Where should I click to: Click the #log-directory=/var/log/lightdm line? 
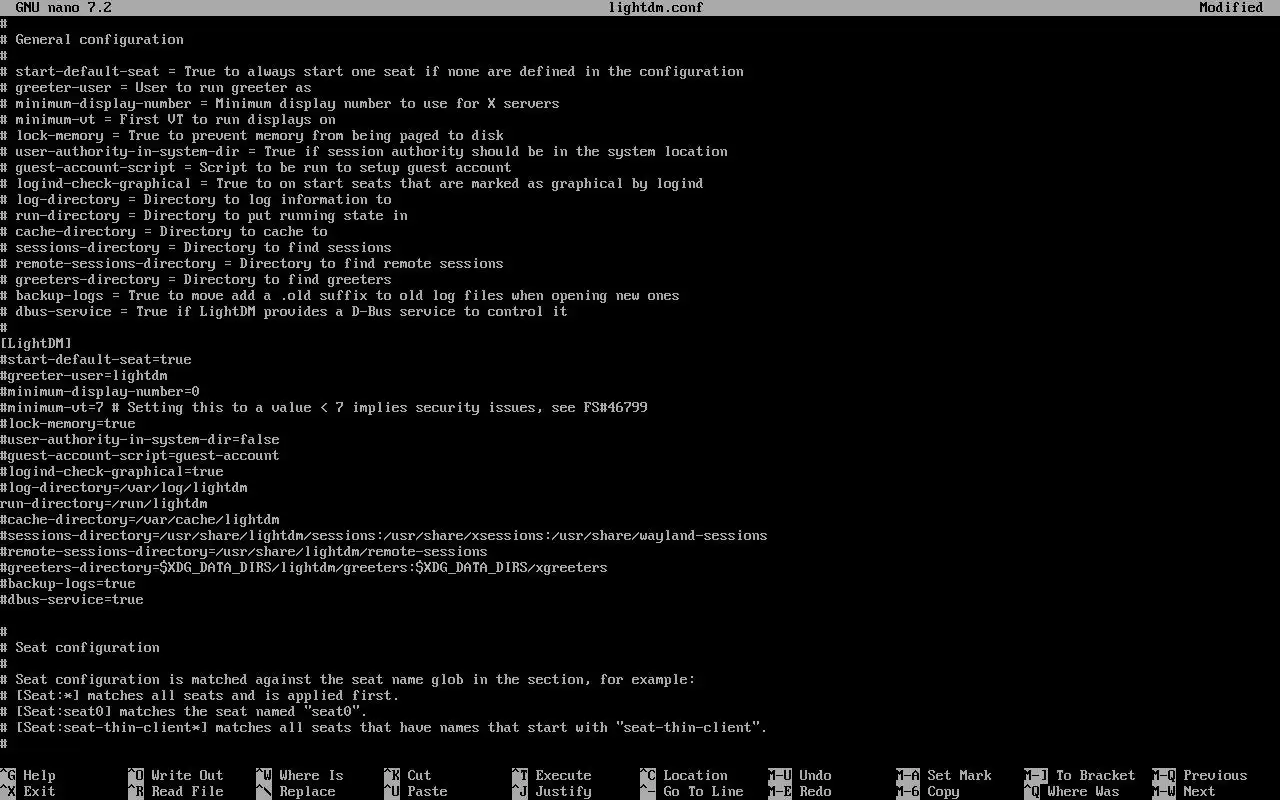pyautogui.click(x=124, y=487)
